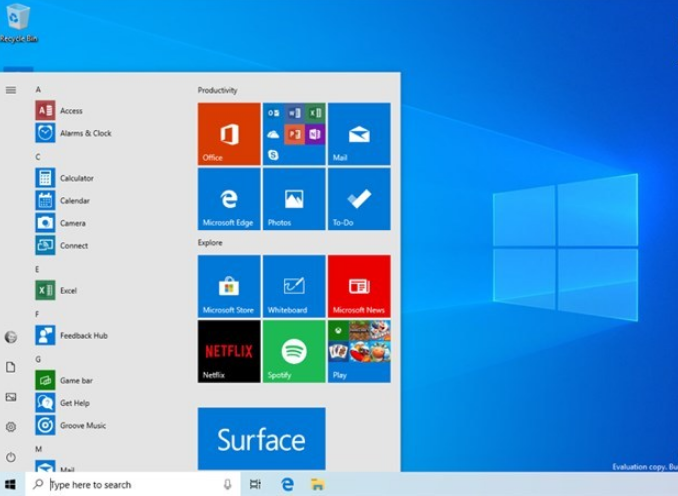Click the letter M group header
This screenshot has width=678, height=496.
click(38, 449)
